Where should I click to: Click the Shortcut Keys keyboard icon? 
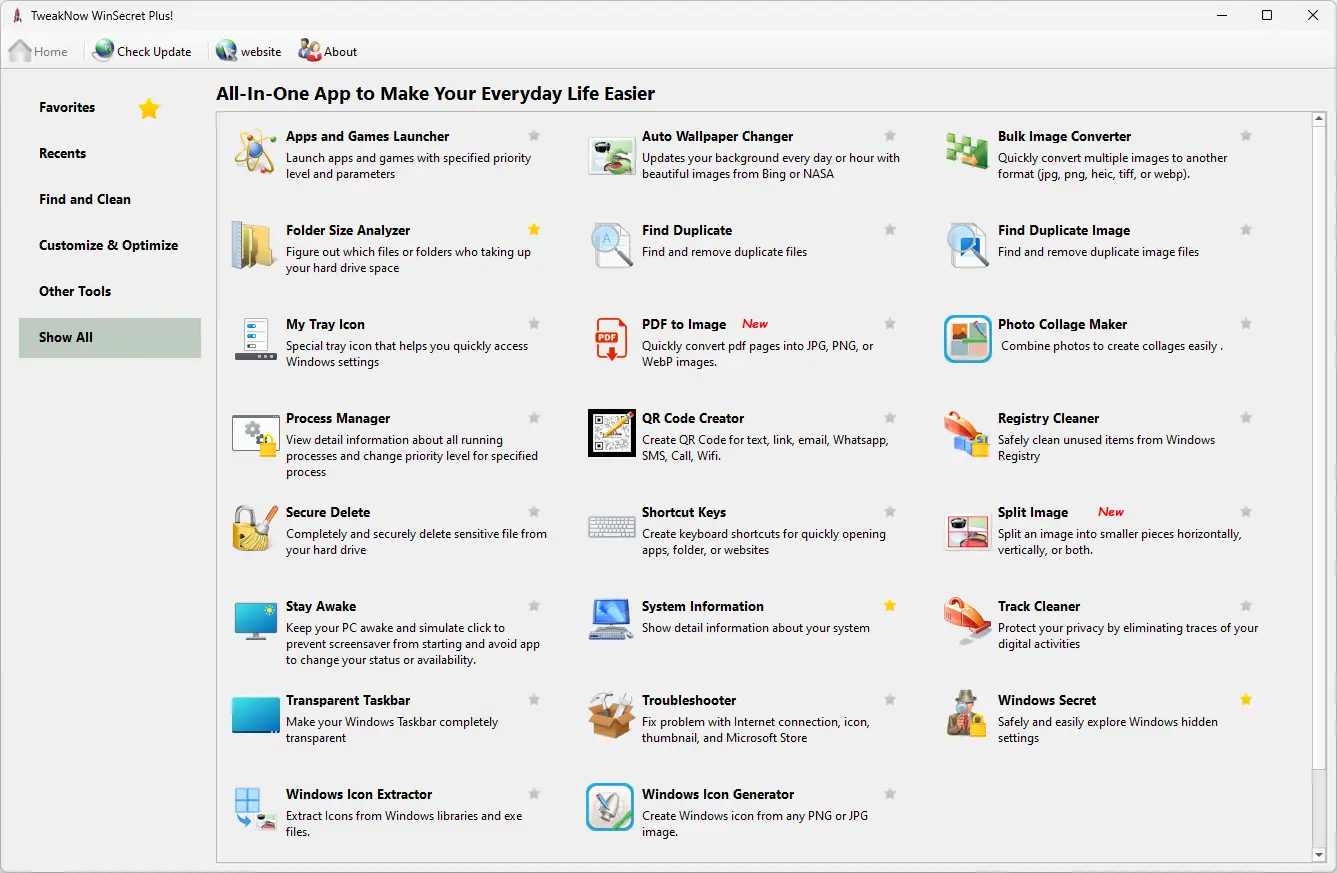(611, 527)
